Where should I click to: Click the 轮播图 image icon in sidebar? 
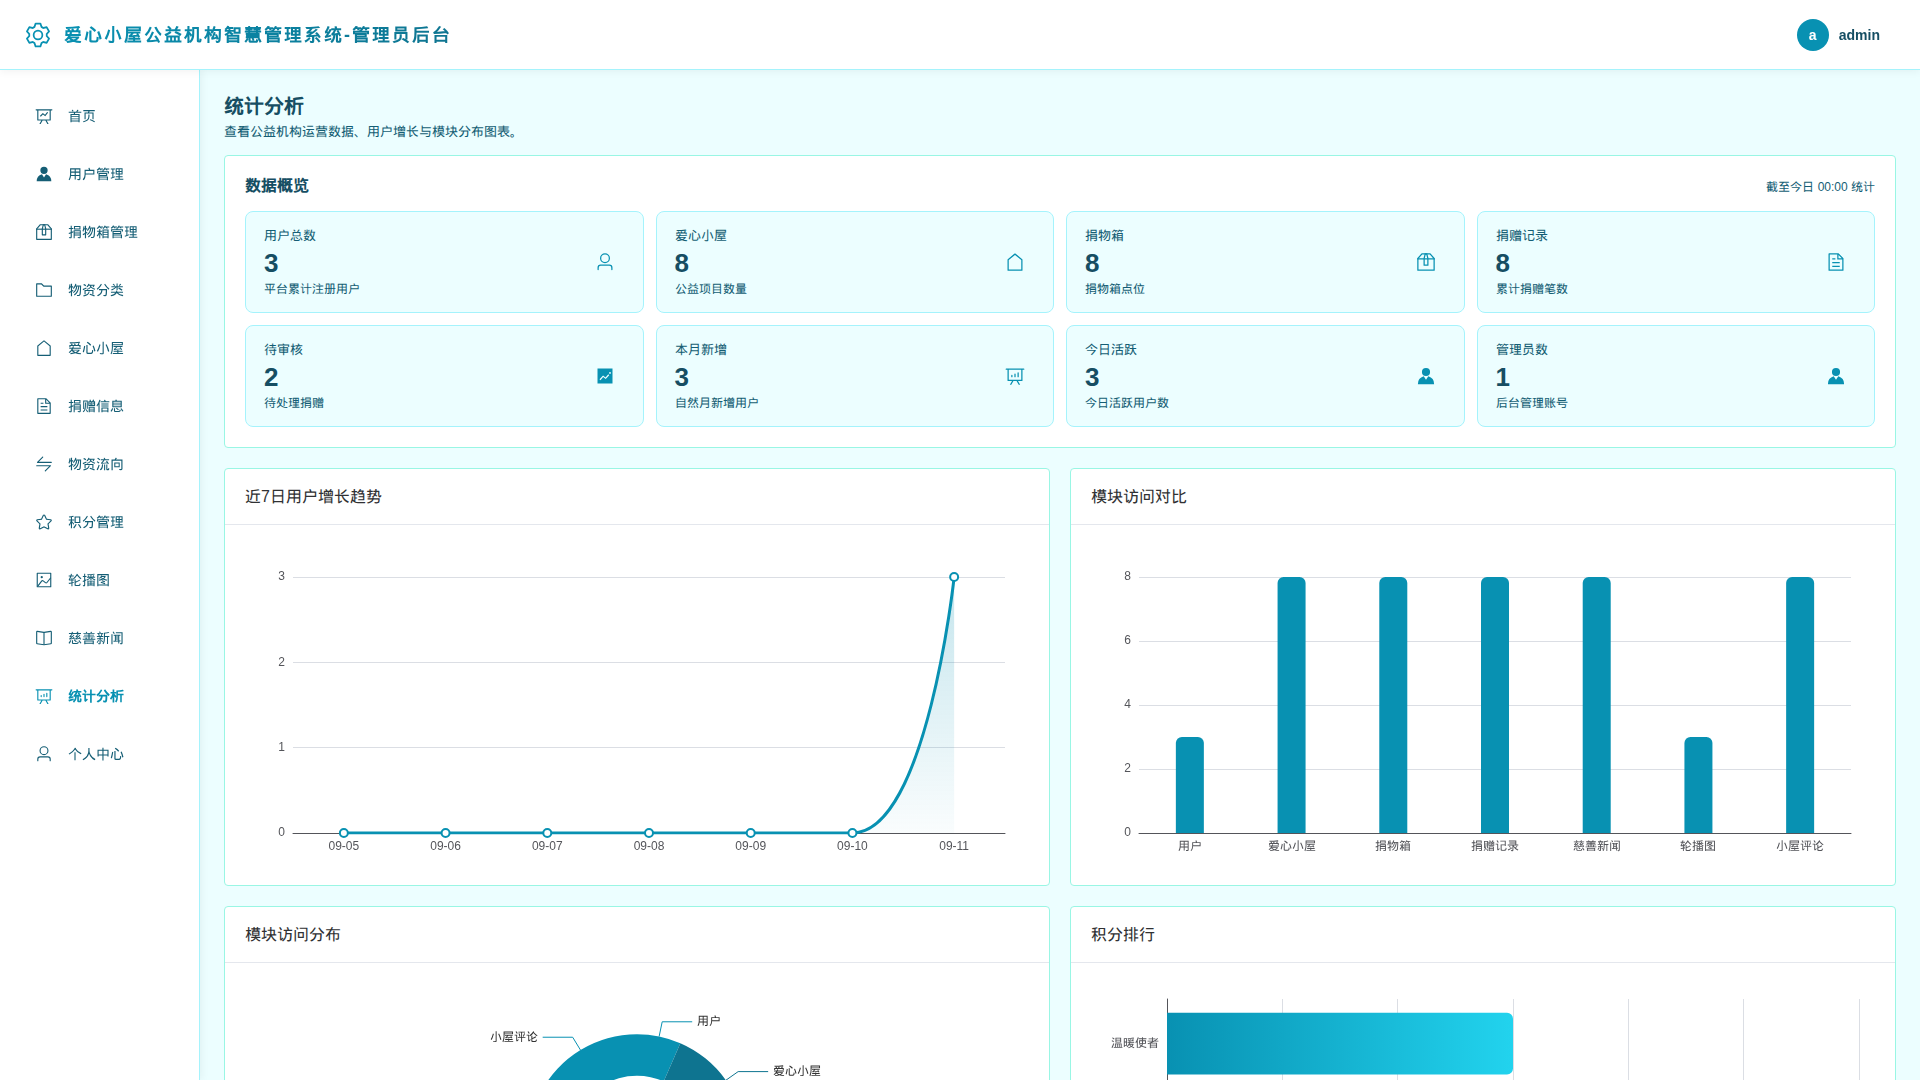44,580
